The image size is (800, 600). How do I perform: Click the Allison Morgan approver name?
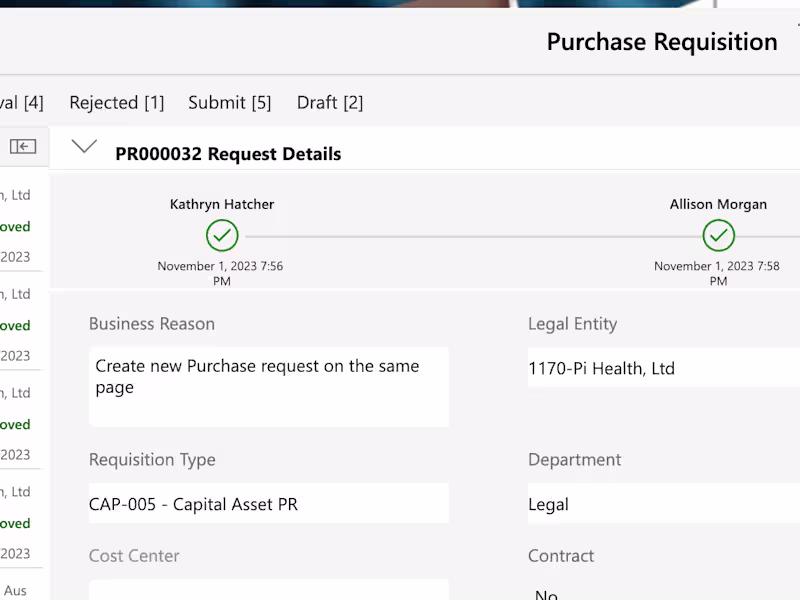click(718, 204)
